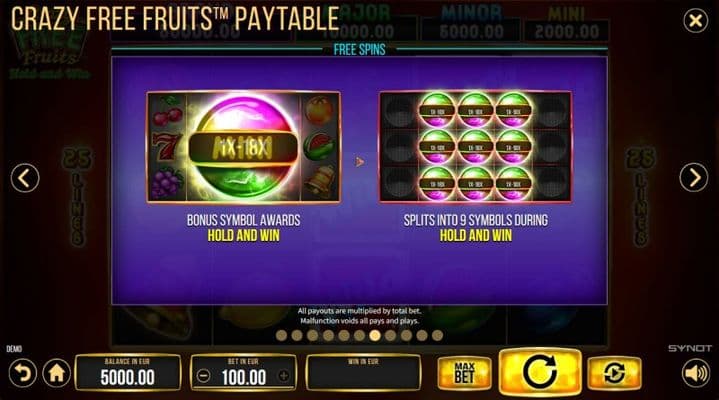Click the nine split symbols grid image
The image size is (719, 400).
(476, 147)
